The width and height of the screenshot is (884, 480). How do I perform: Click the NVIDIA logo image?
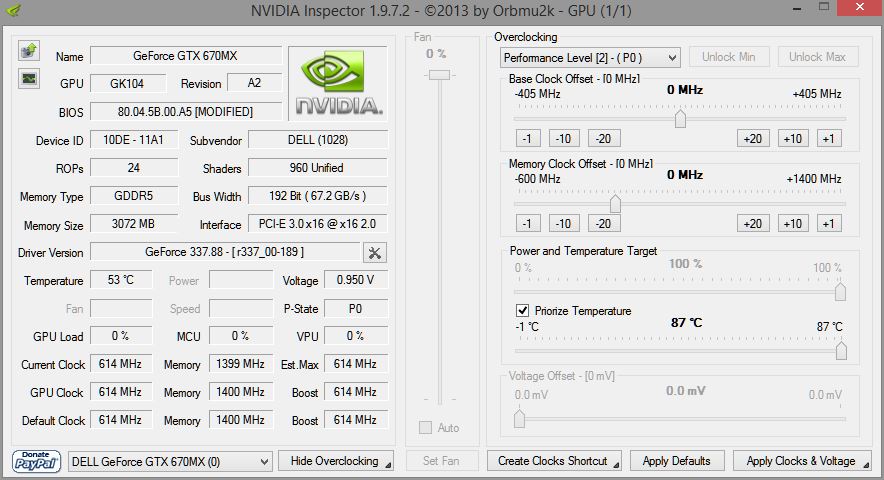(x=338, y=83)
